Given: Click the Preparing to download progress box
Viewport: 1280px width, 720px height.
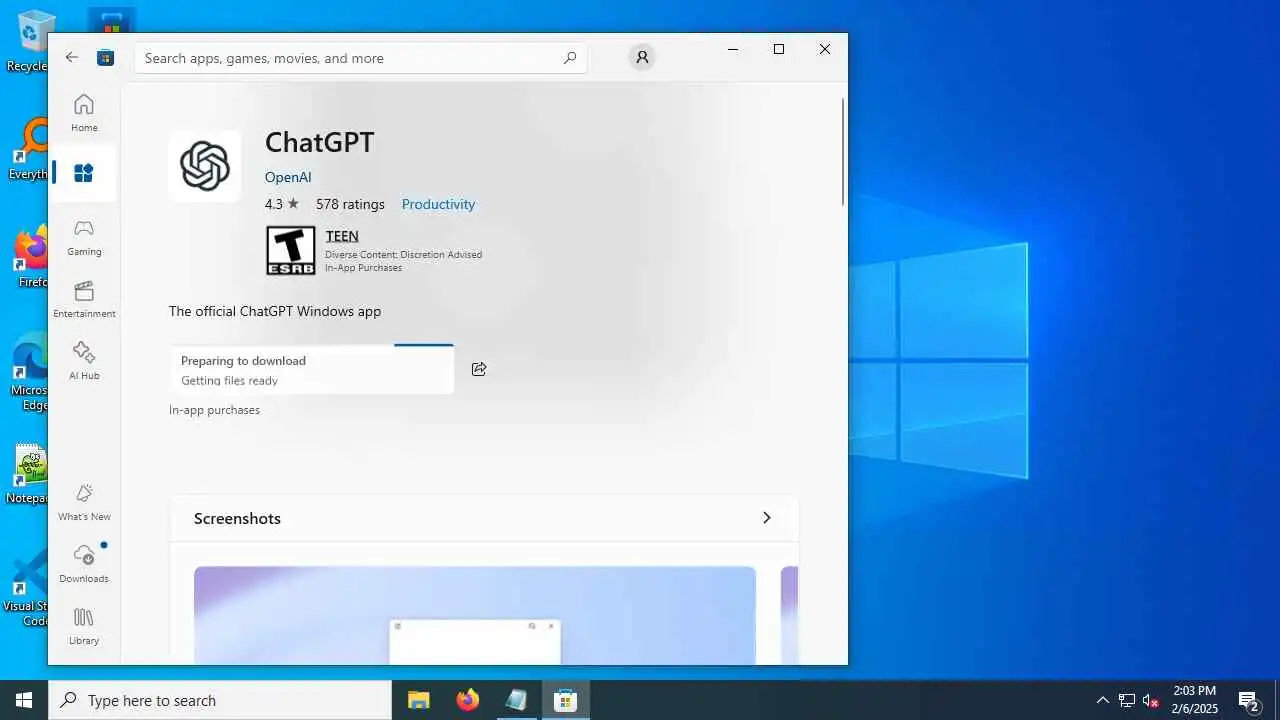Looking at the screenshot, I should [312, 370].
